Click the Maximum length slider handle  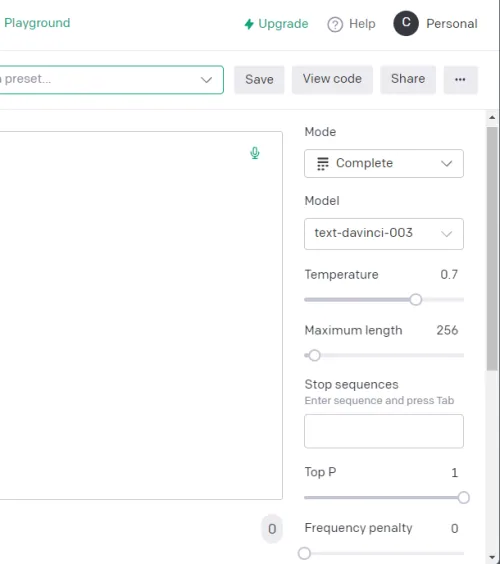tap(314, 355)
